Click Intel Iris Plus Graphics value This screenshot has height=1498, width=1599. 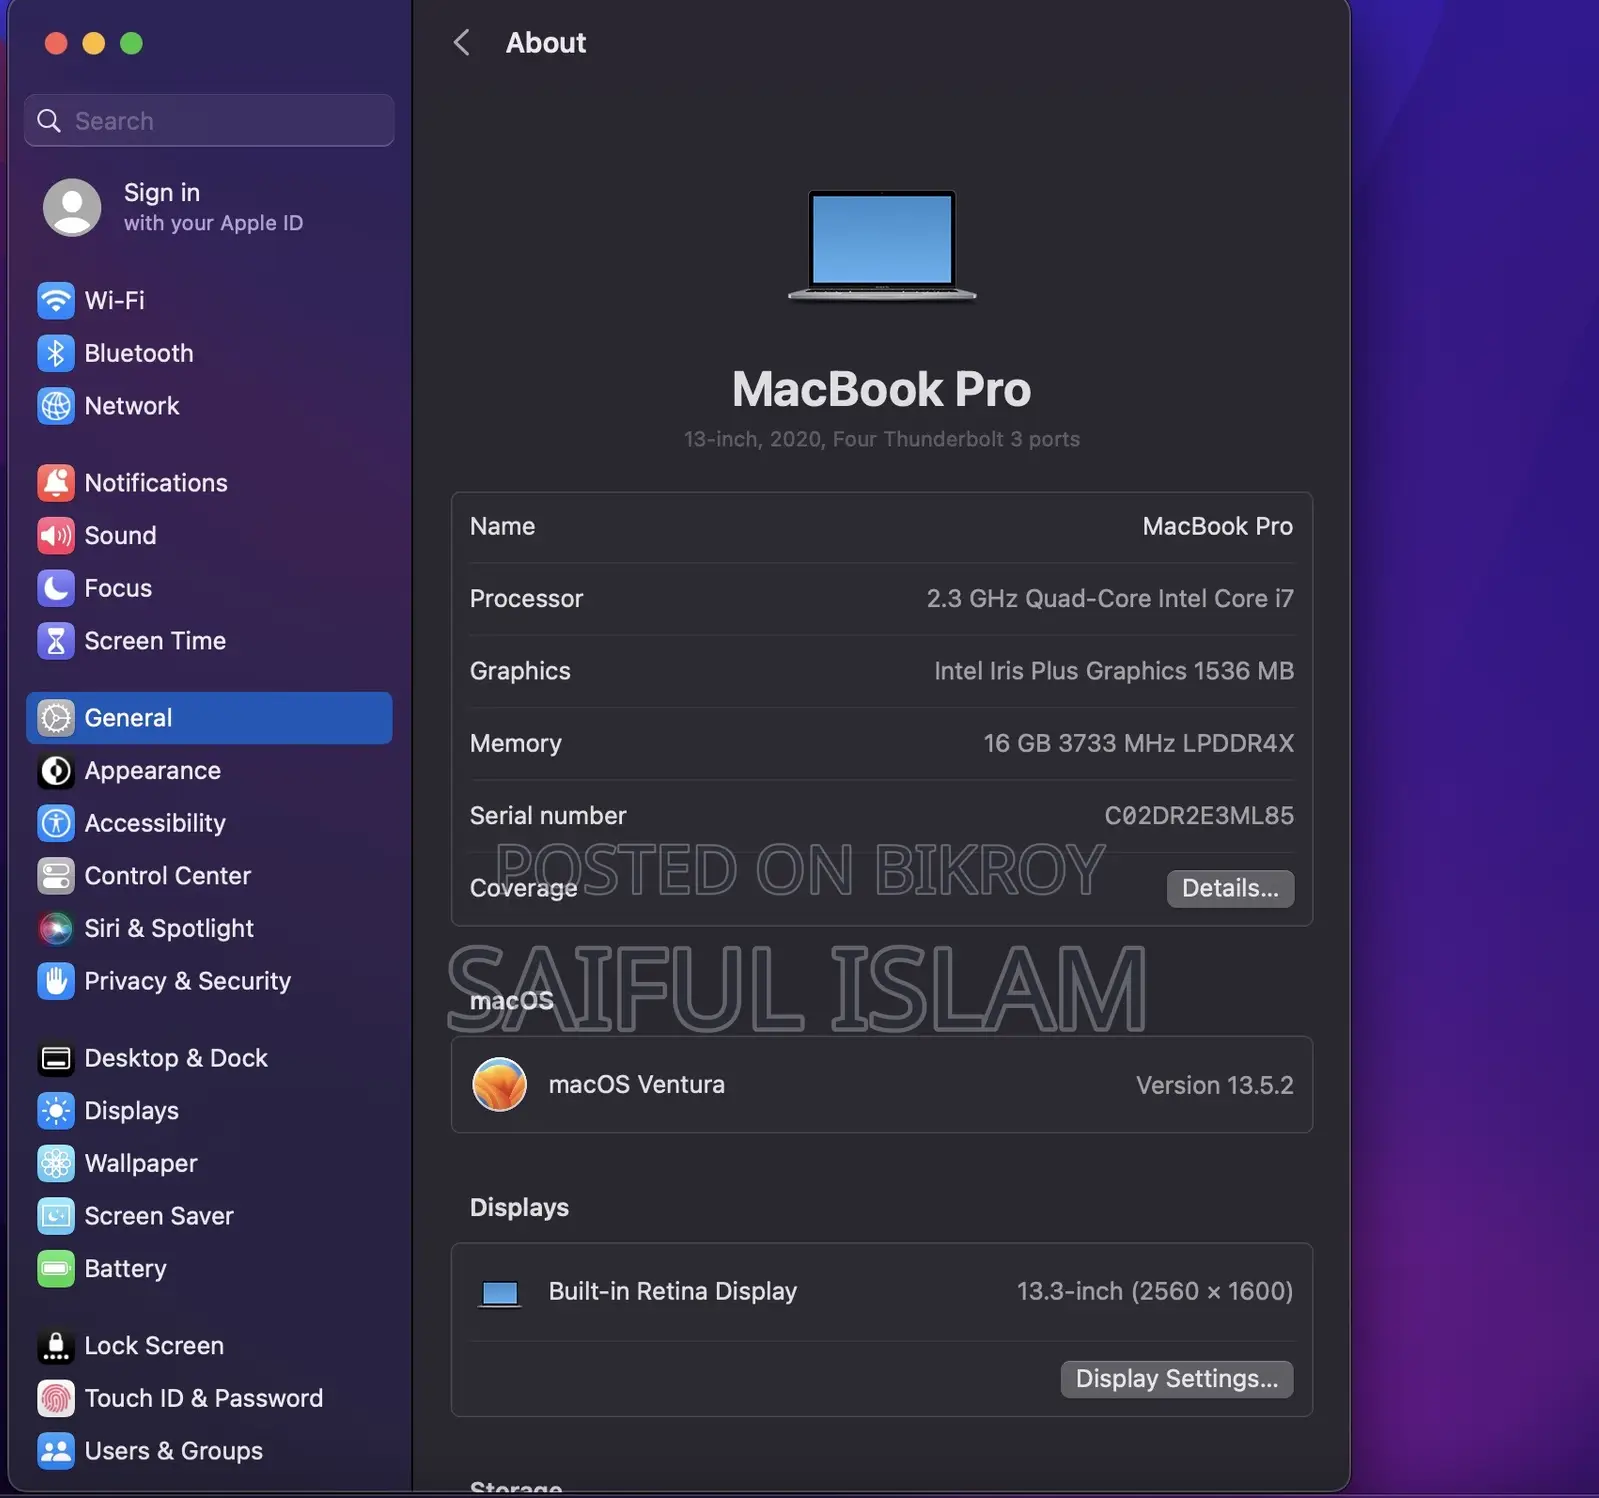coord(1113,671)
